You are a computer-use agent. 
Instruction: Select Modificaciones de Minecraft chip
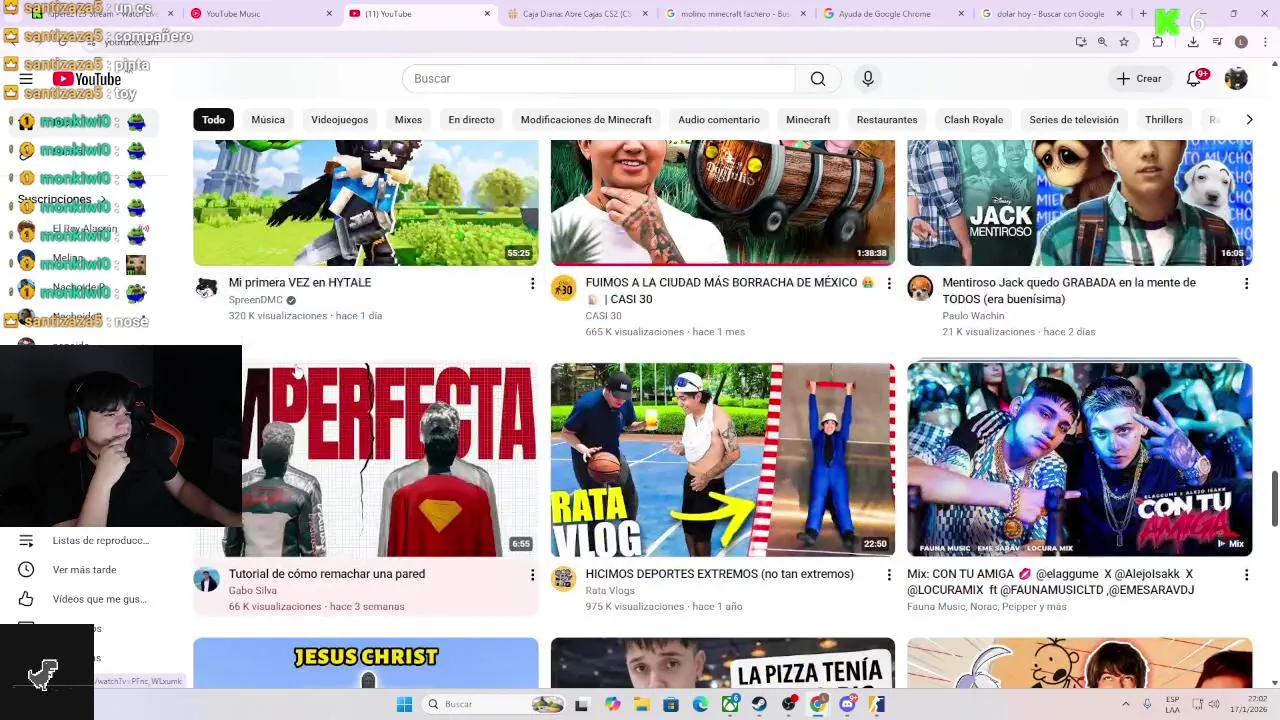tap(586, 120)
